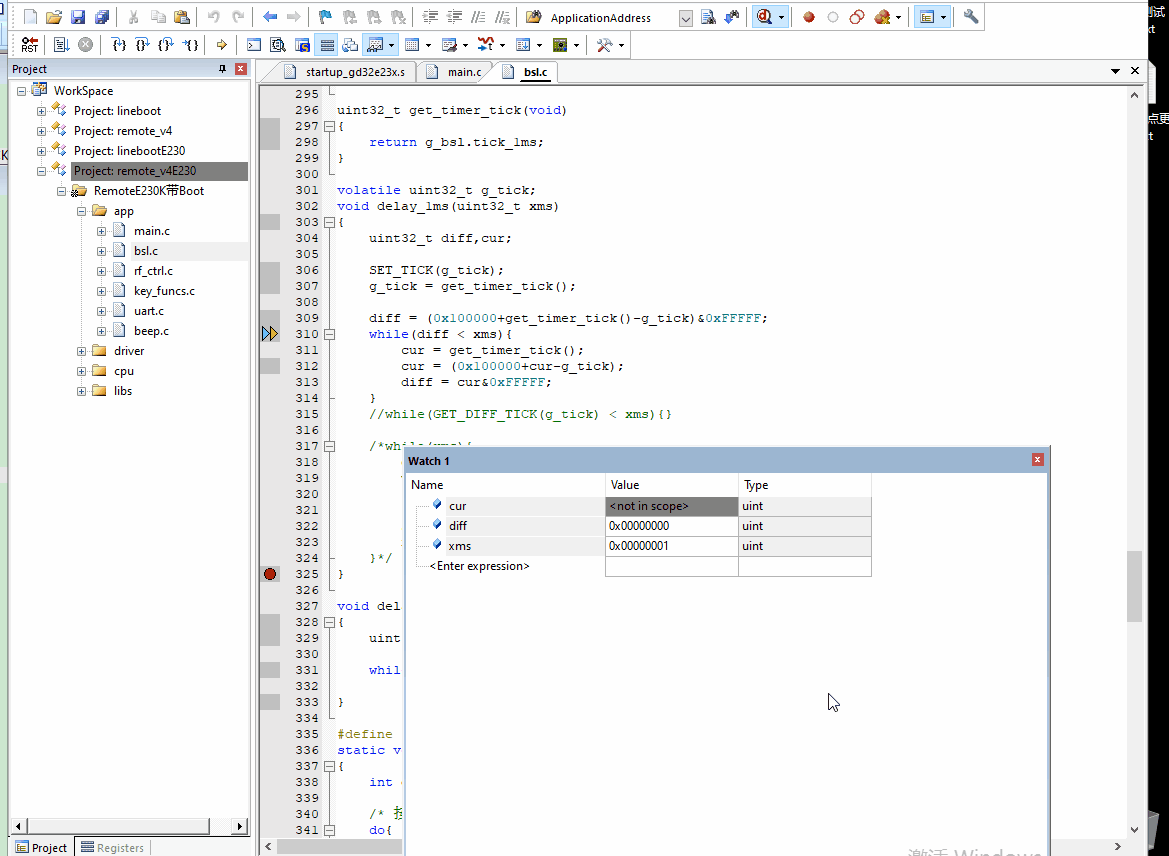Screen dimensions: 1169x856
Task: Click the Value column header in Watch 1
Action: 672,485
